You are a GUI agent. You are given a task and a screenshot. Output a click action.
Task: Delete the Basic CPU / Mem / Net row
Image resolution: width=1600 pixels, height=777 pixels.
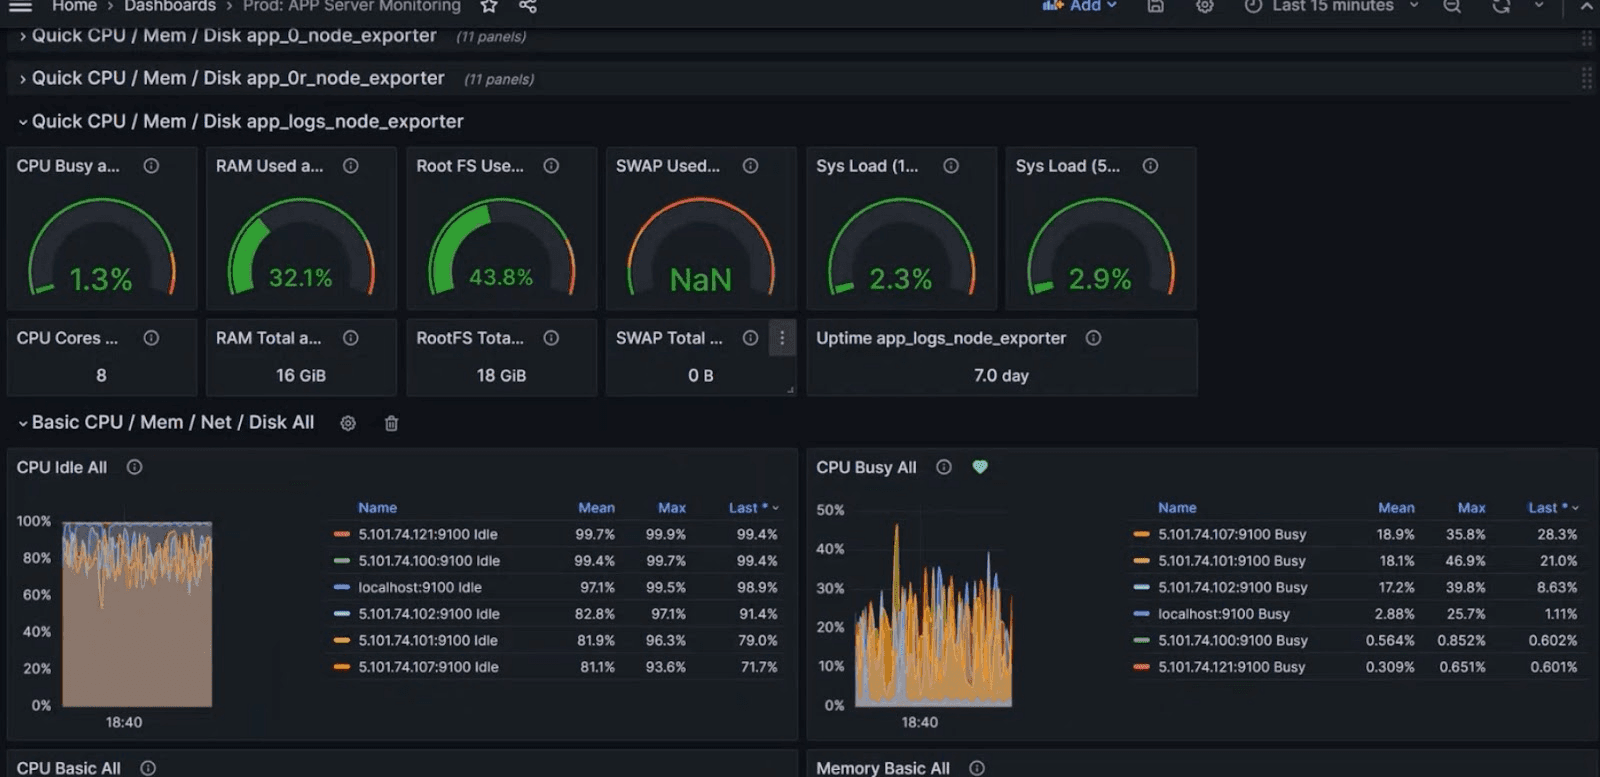tap(391, 423)
